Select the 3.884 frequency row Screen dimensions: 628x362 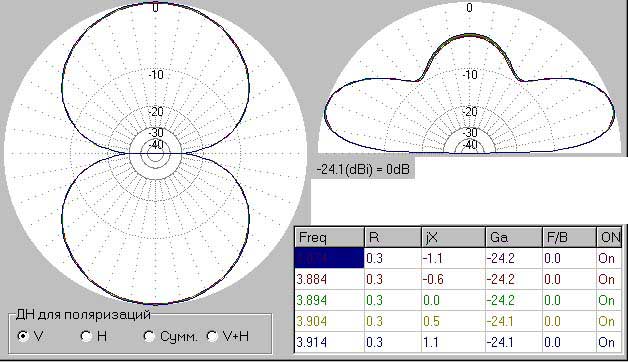458,279
